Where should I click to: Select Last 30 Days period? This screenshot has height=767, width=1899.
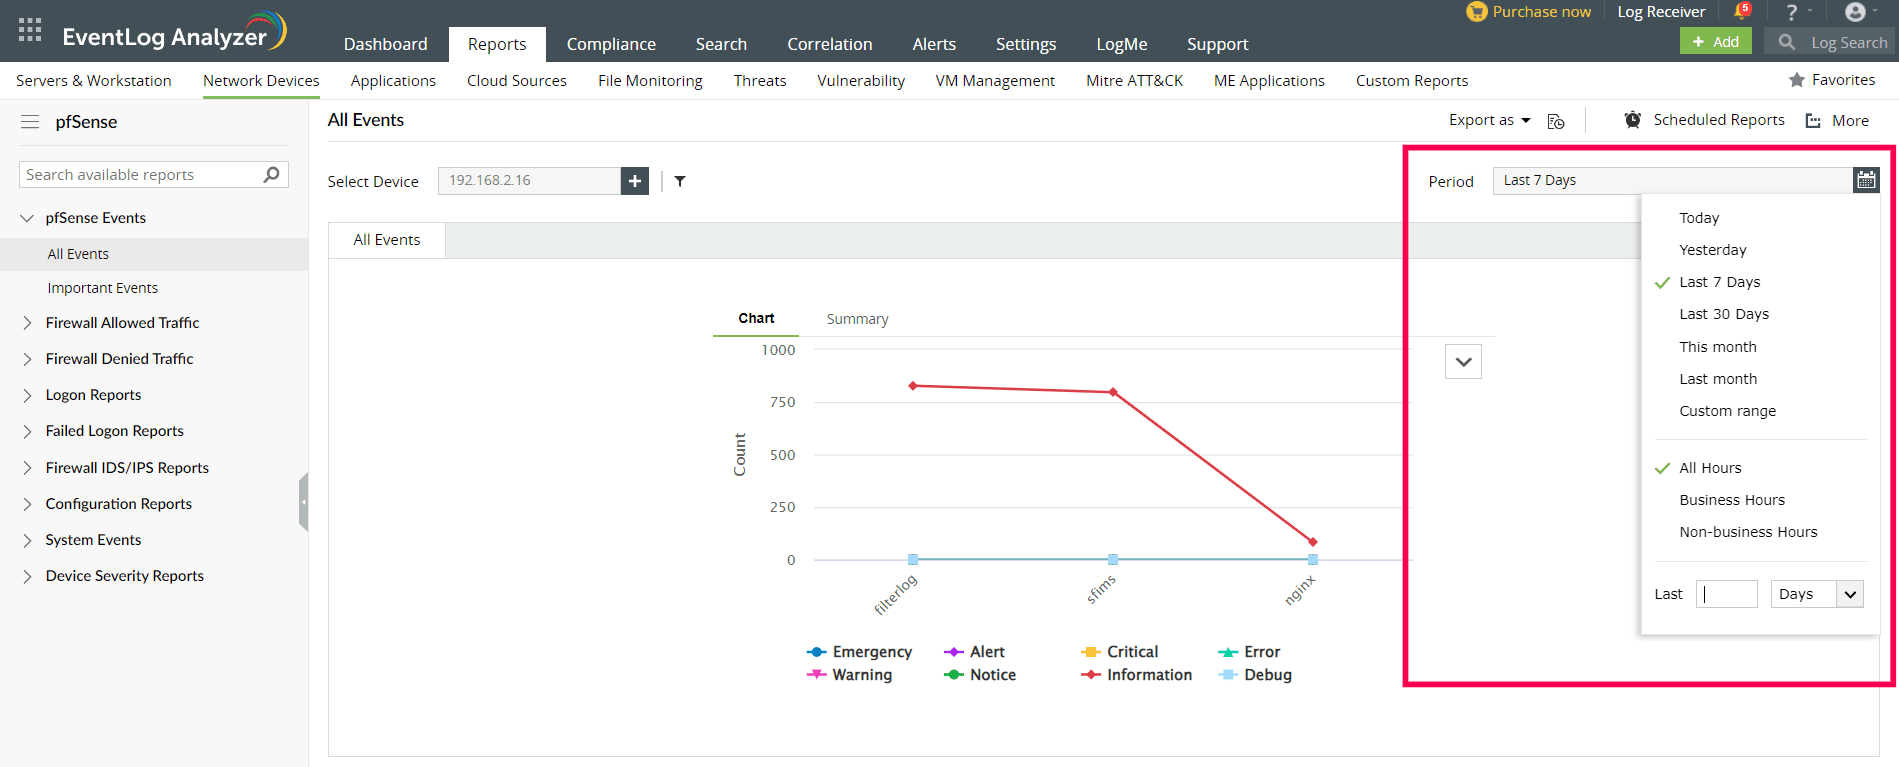coord(1724,314)
